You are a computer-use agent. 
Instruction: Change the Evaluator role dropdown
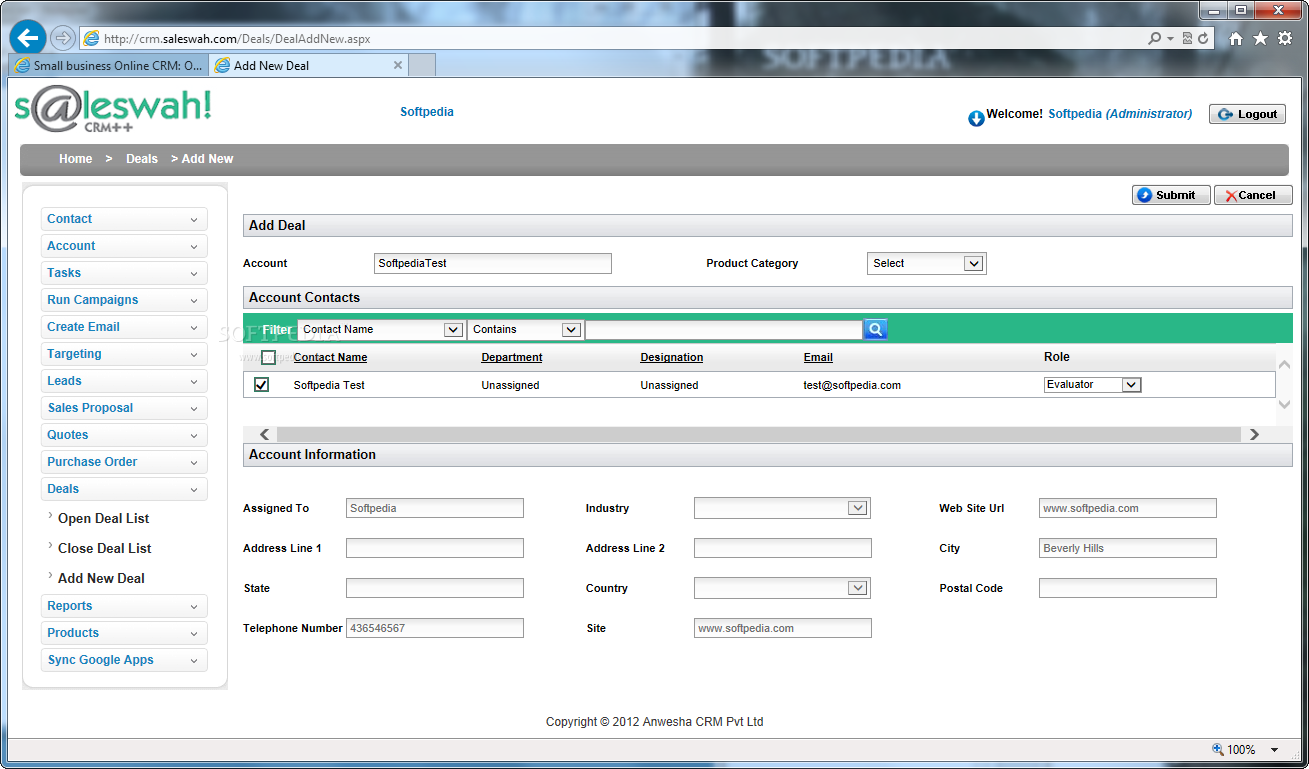click(1092, 385)
